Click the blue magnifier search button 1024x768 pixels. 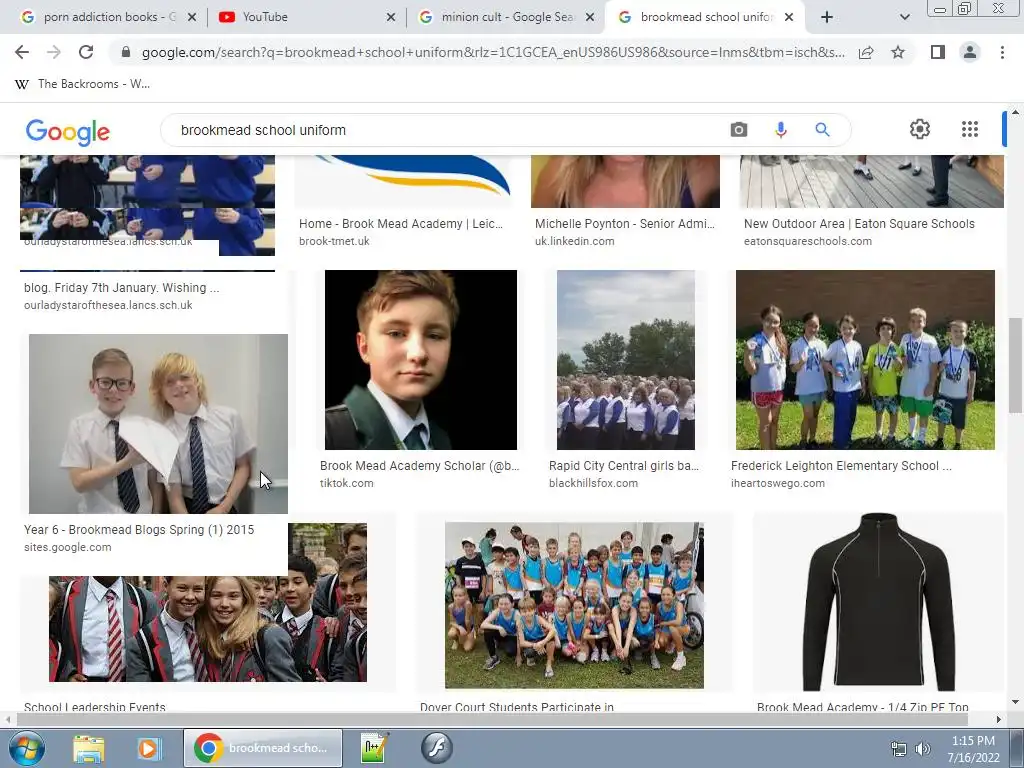(822, 130)
